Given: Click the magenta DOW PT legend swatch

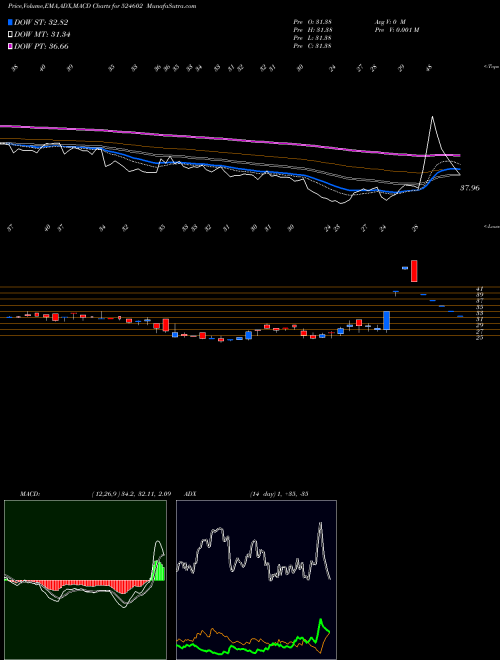Looking at the screenshot, I should click(x=11, y=46).
